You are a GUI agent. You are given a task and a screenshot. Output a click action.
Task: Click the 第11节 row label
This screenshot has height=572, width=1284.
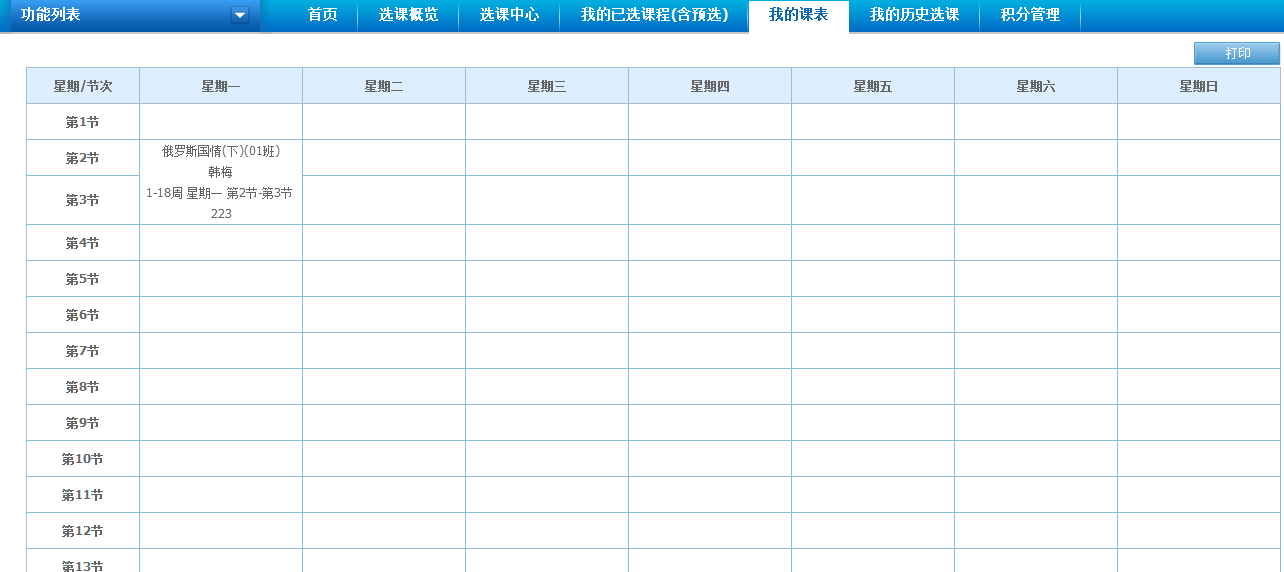pos(83,495)
